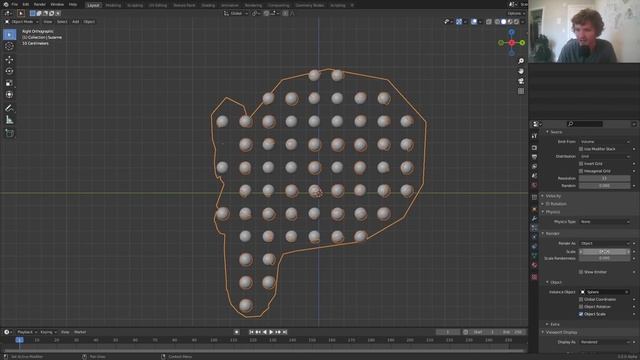Screen dimensions: 640x360
Task: Toggle the Invert Grid checkbox
Action: pyautogui.click(x=581, y=164)
